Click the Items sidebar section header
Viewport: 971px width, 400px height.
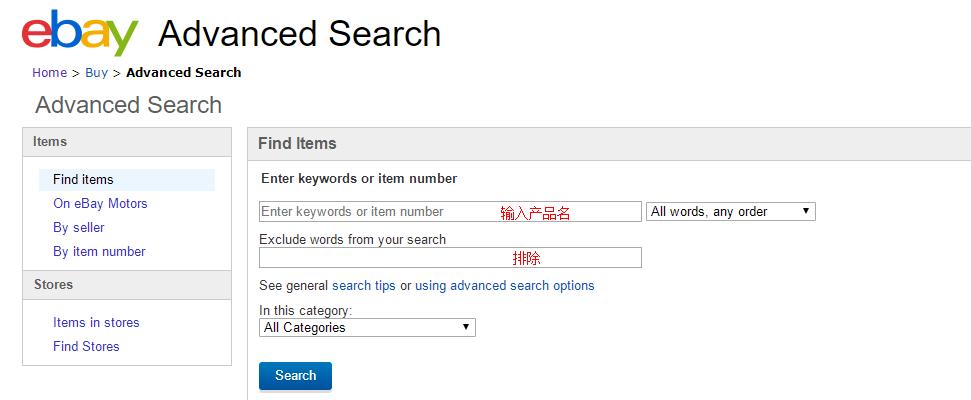[x=50, y=142]
